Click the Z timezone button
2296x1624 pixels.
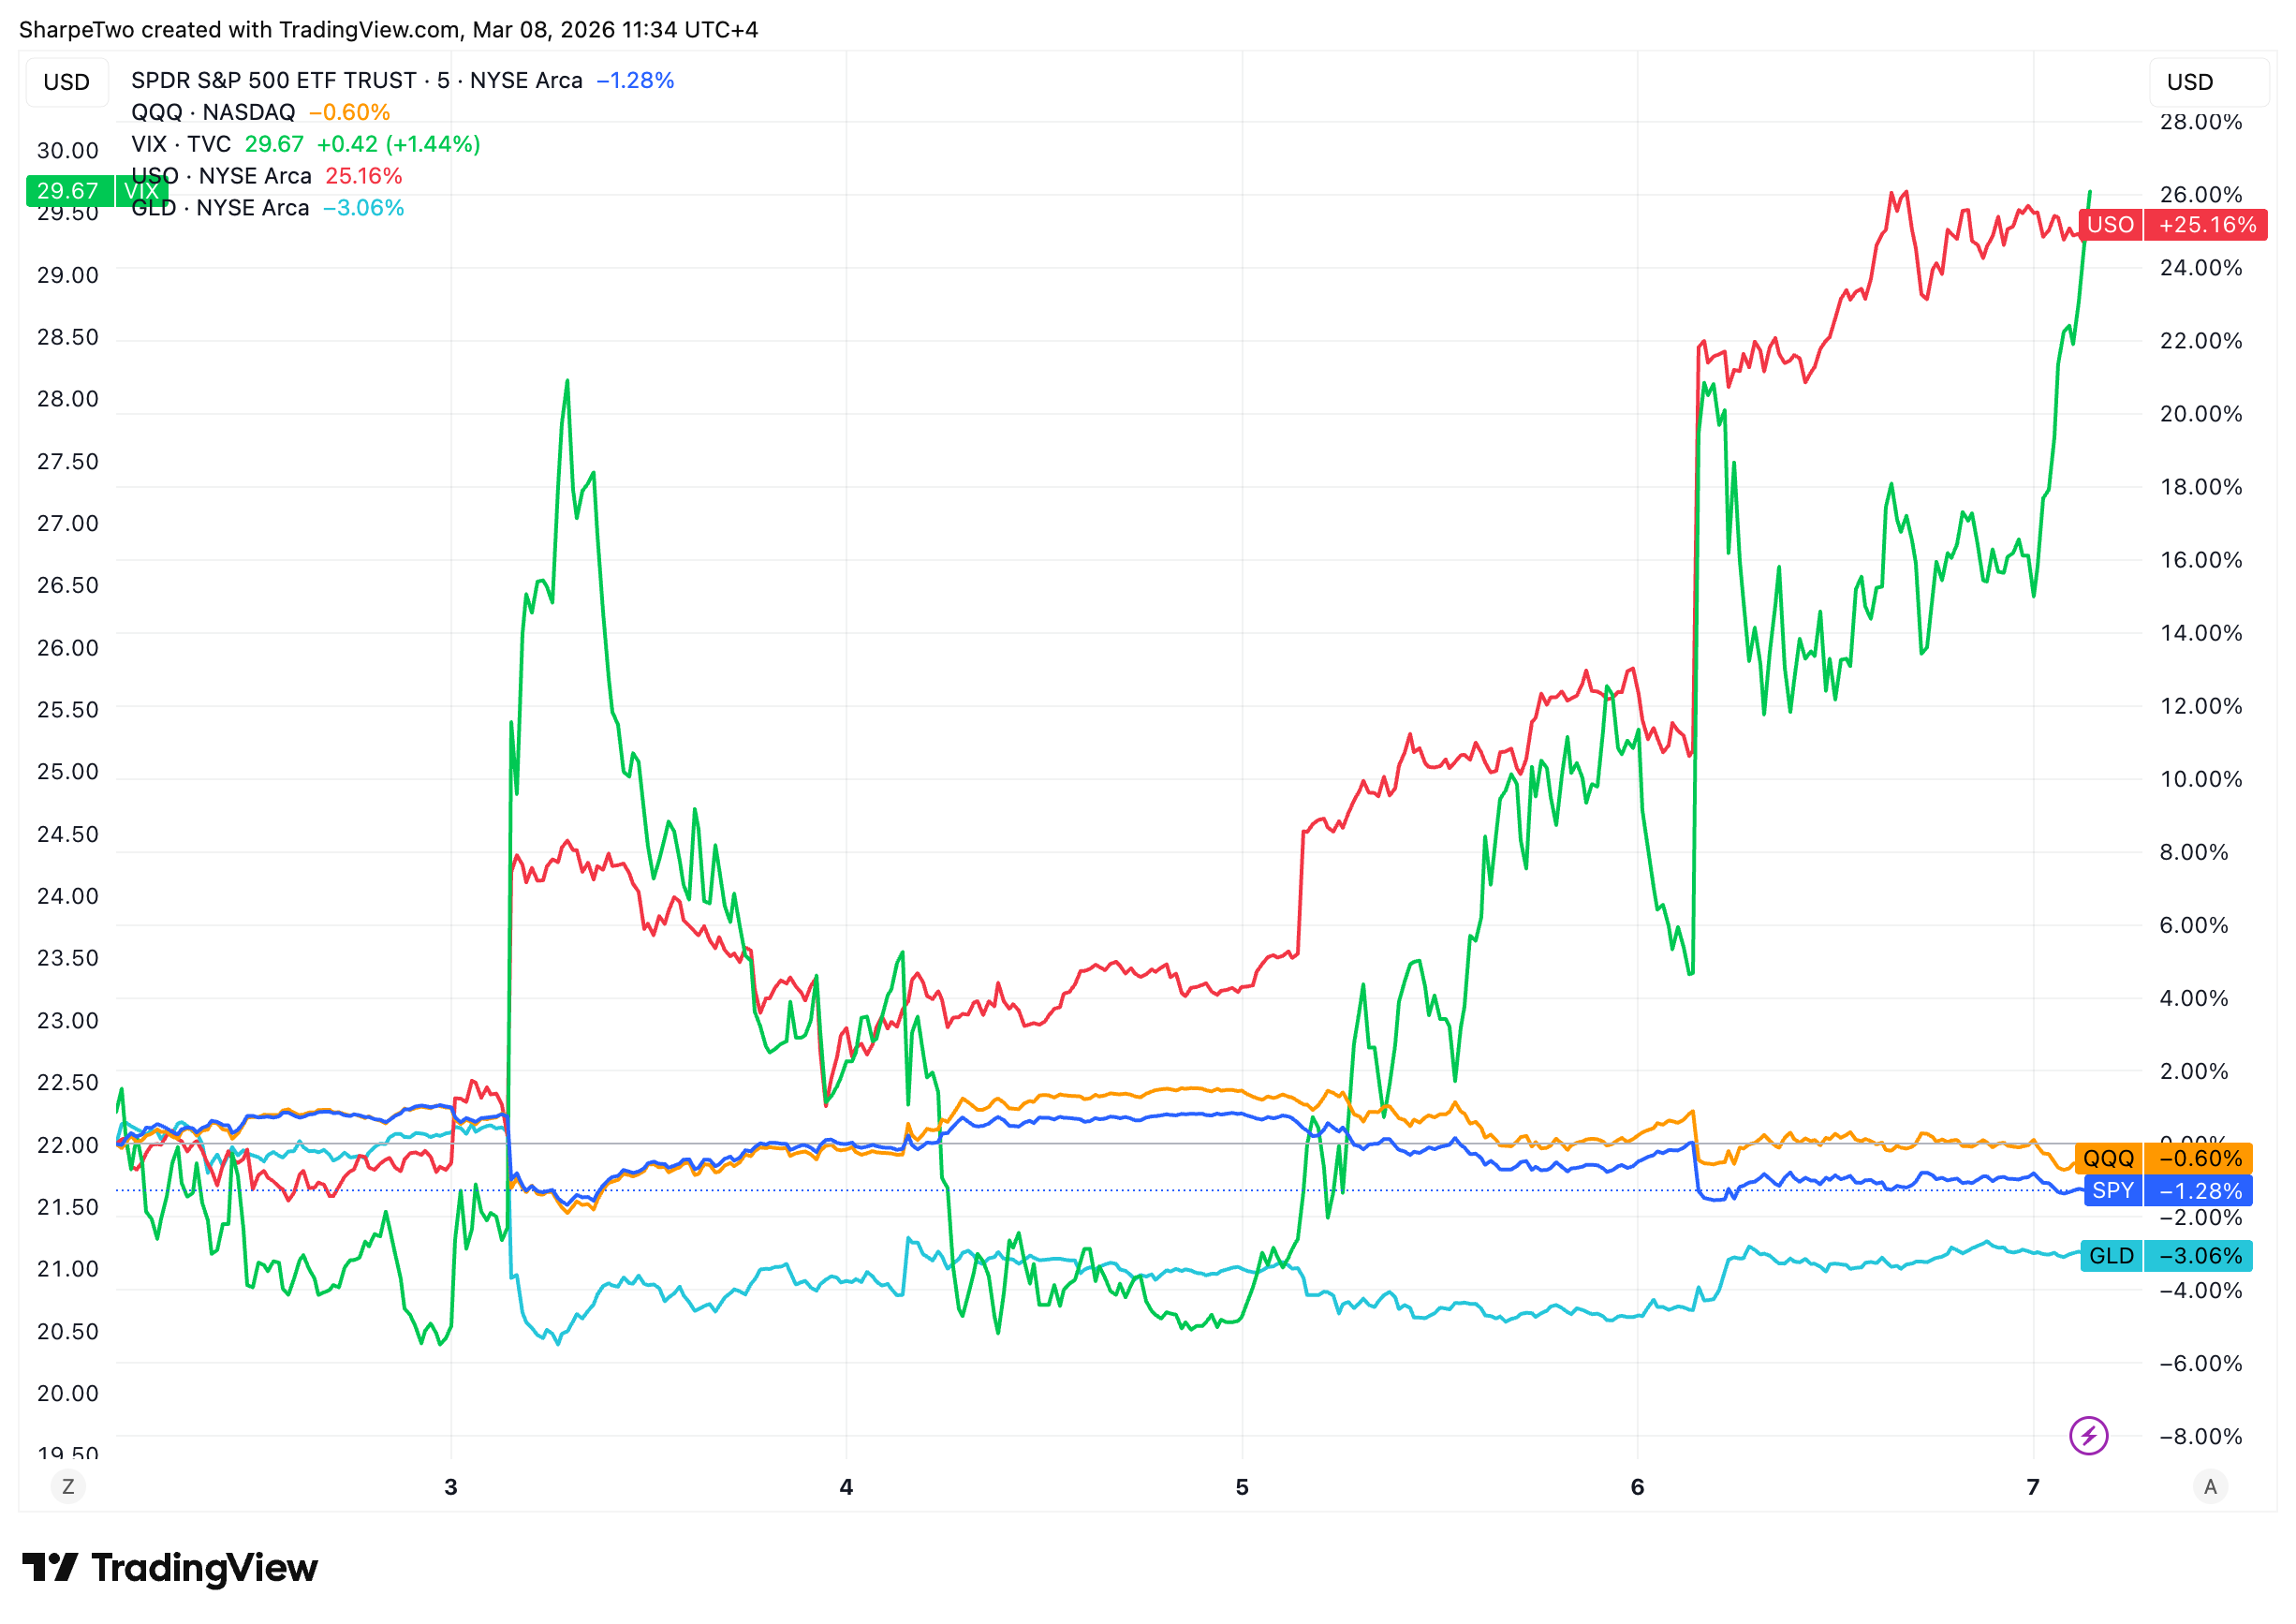(x=68, y=1487)
